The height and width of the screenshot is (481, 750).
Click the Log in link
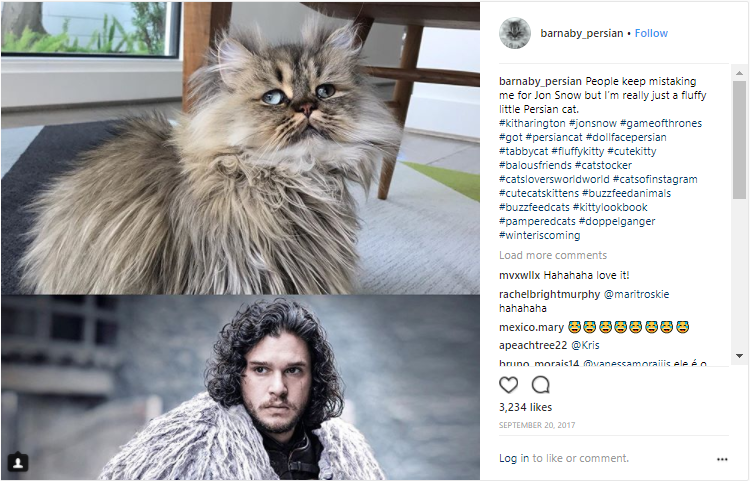click(514, 458)
